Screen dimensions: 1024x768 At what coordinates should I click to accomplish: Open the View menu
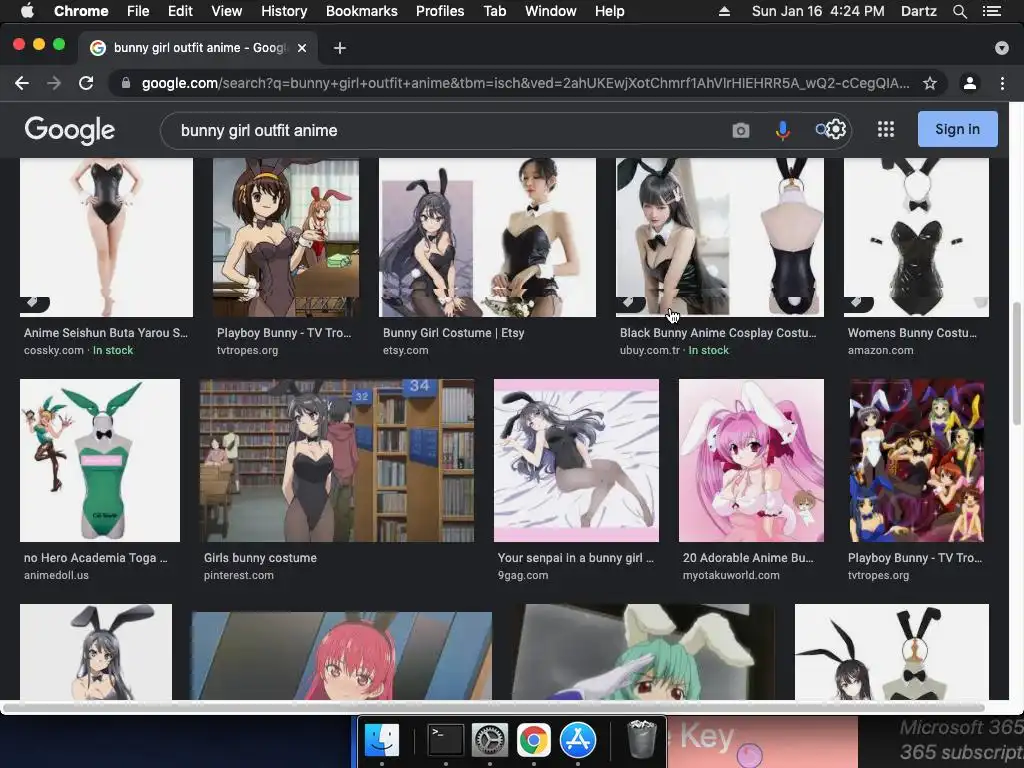pos(227,11)
